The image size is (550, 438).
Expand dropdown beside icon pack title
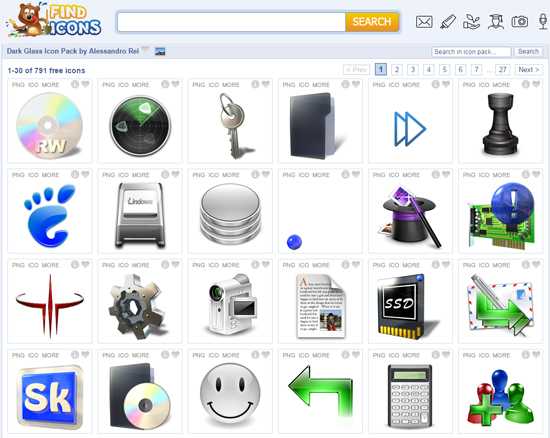(x=145, y=49)
